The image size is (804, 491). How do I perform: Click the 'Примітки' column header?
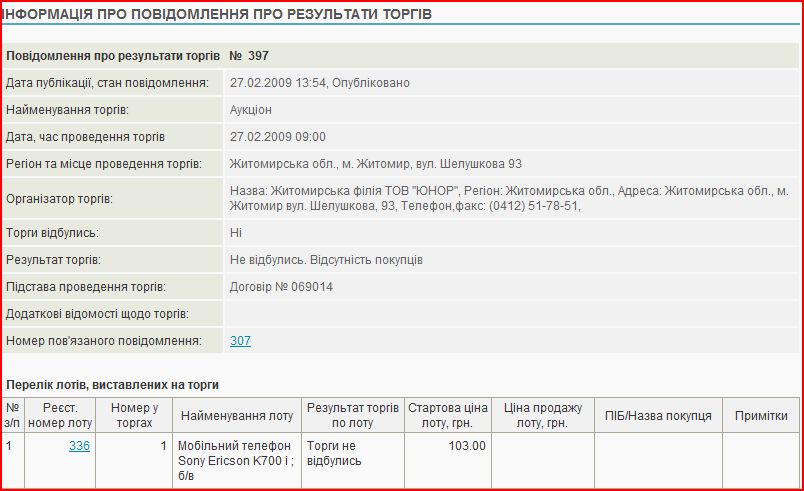tap(761, 416)
